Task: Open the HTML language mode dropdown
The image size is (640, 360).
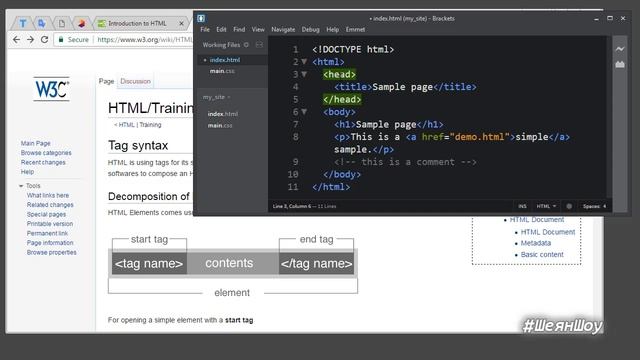Action: [x=546, y=206]
